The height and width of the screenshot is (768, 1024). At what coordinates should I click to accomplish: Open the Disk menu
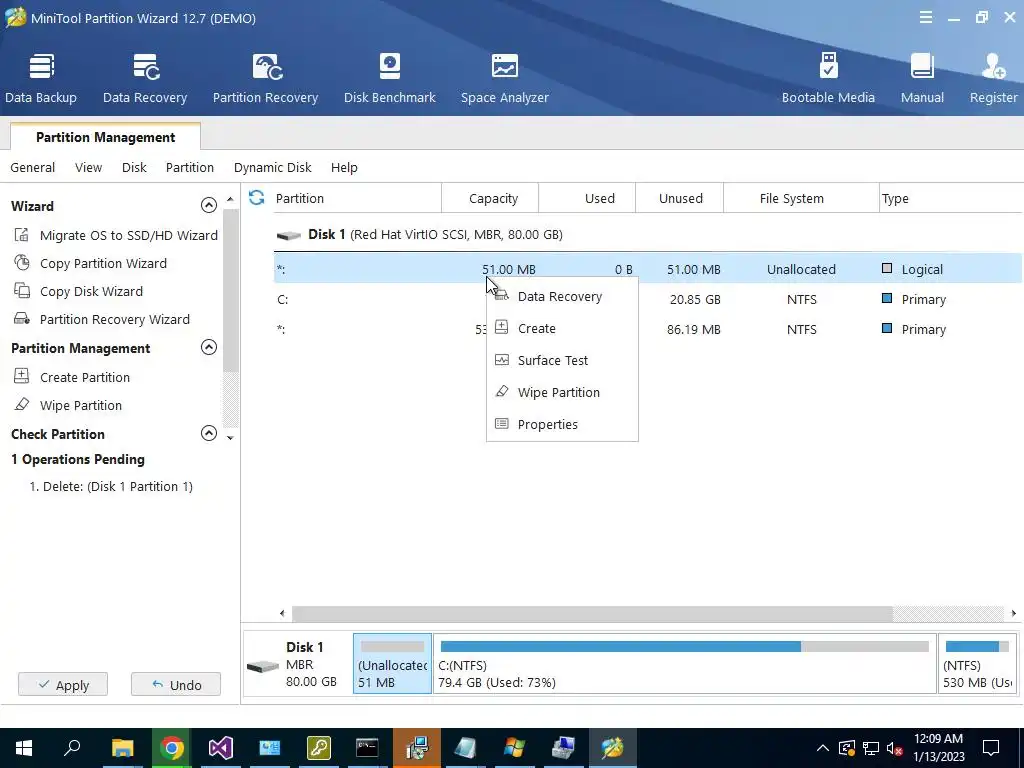(x=134, y=167)
